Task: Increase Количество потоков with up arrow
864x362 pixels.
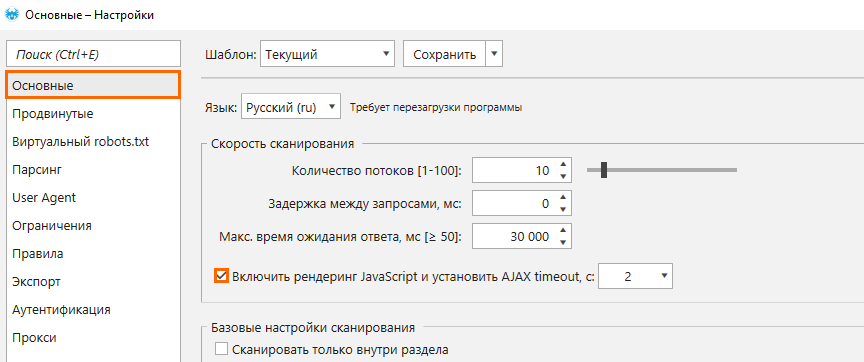Action: coord(563,165)
